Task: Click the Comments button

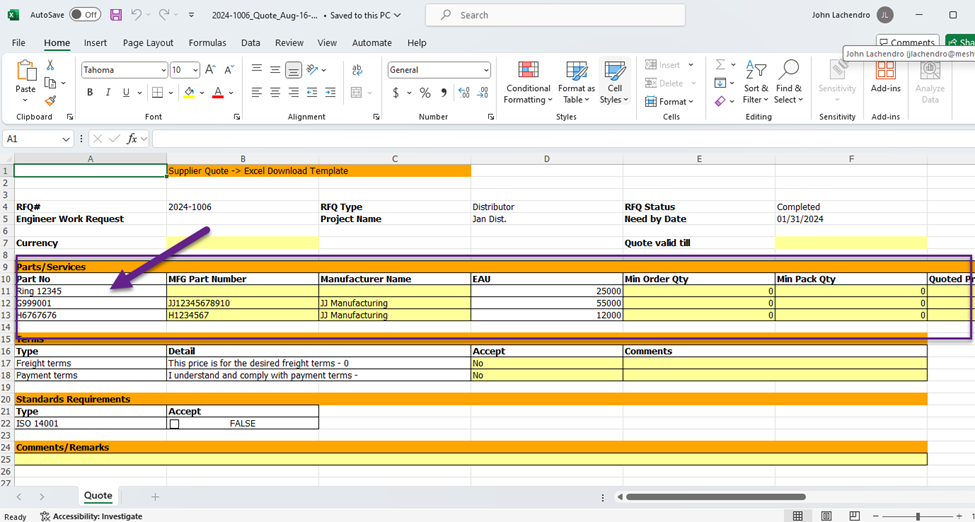Action: [x=906, y=43]
